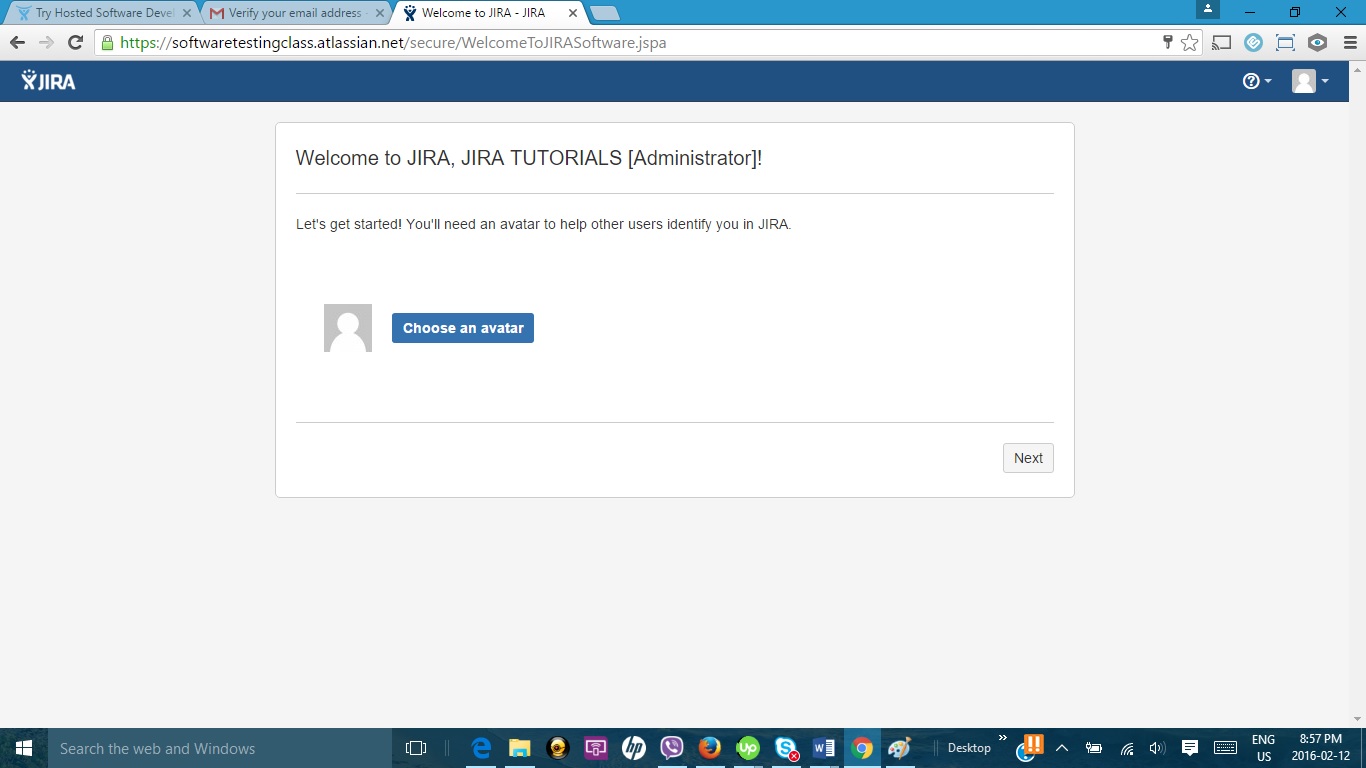Screen dimensions: 1366x768
Task: Open the Chrome hamburger menu
Action: click(1349, 43)
